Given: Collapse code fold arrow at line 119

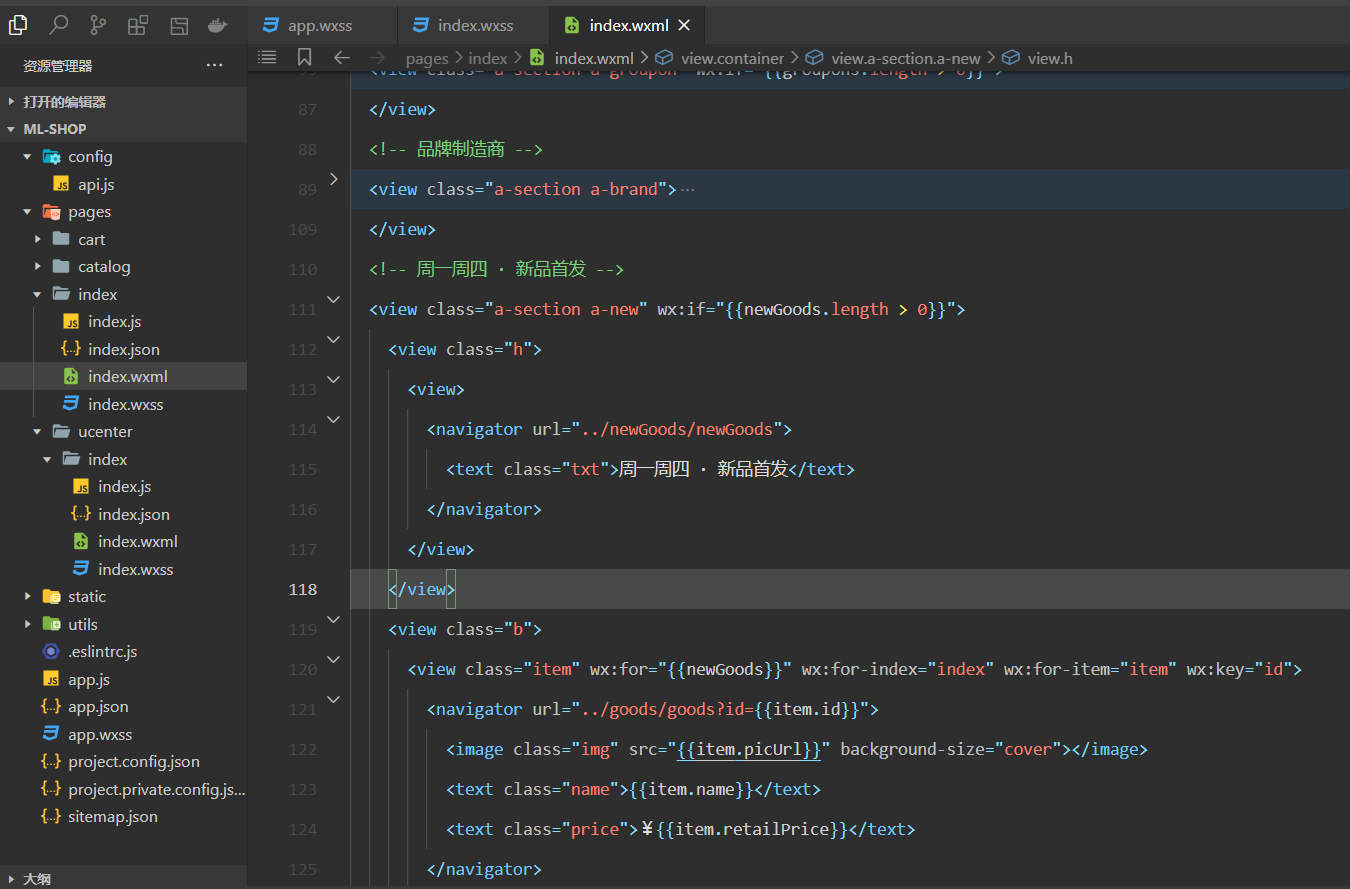Looking at the screenshot, I should click(334, 619).
